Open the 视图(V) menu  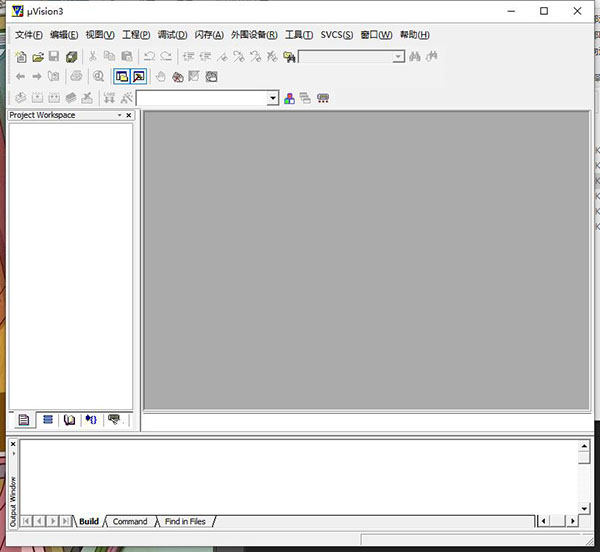pyautogui.click(x=100, y=35)
